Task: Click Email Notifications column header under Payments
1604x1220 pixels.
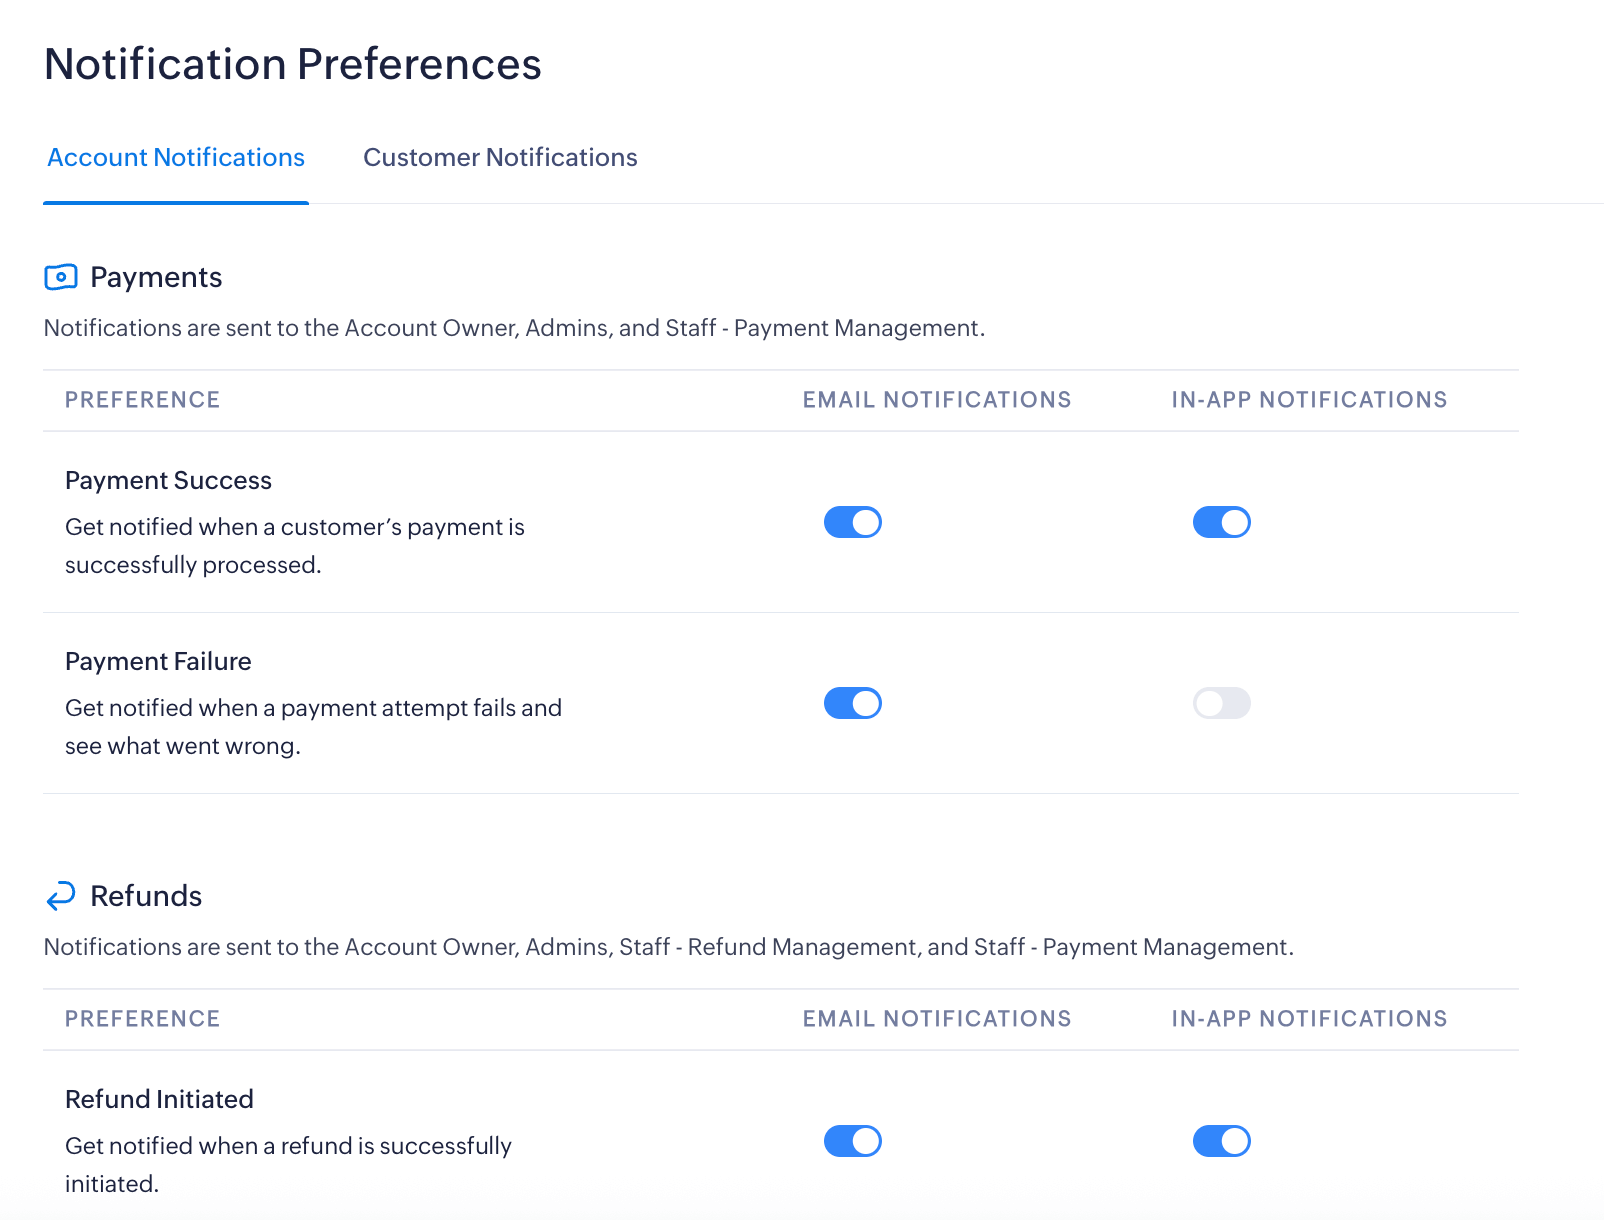Action: click(x=936, y=400)
